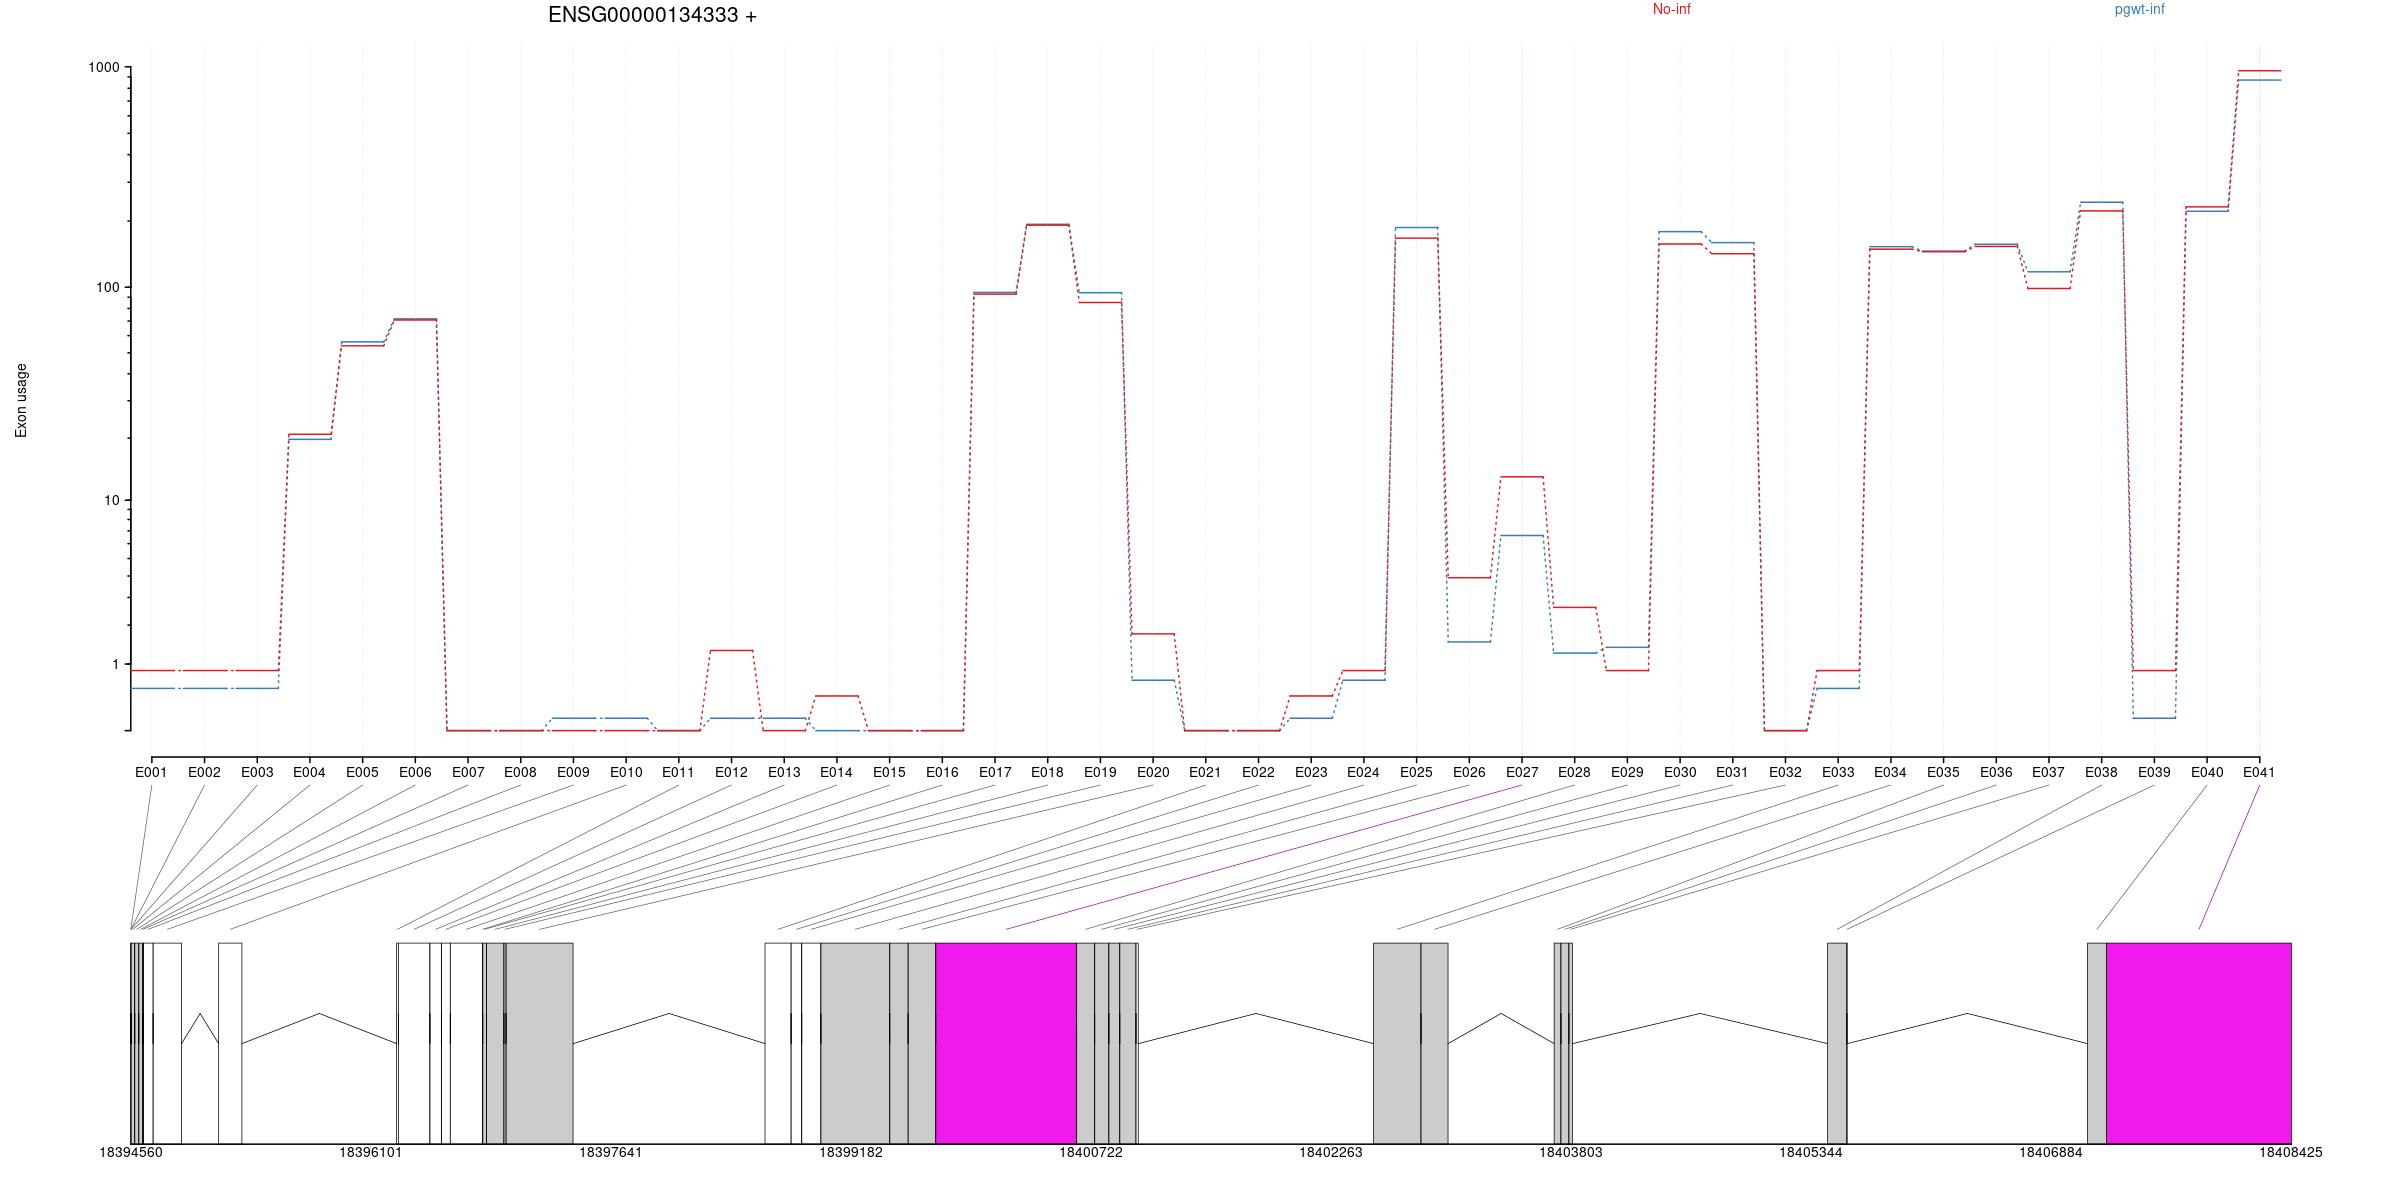Click the gene title ENSG00000134333 +
Image resolution: width=2400 pixels, height=1200 pixels.
(x=652, y=15)
